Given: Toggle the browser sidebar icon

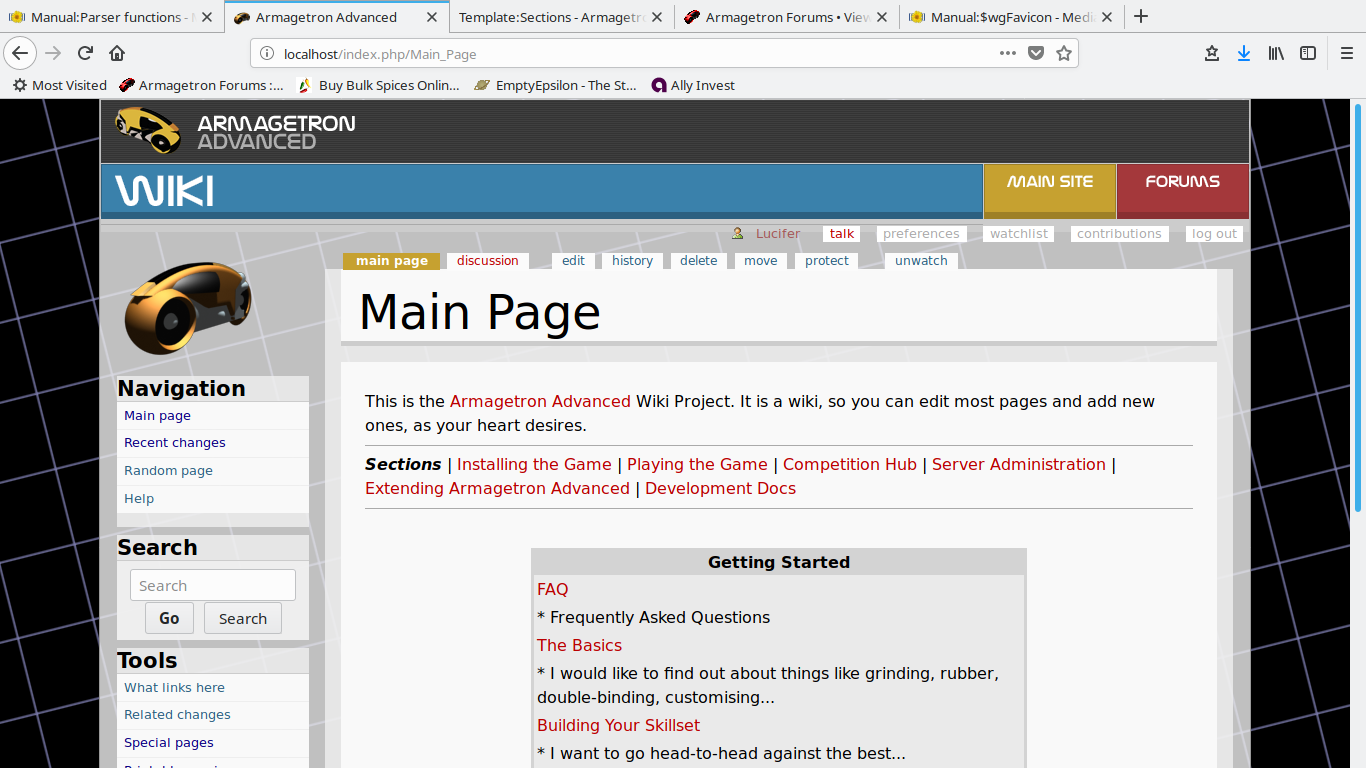Looking at the screenshot, I should click(1308, 54).
